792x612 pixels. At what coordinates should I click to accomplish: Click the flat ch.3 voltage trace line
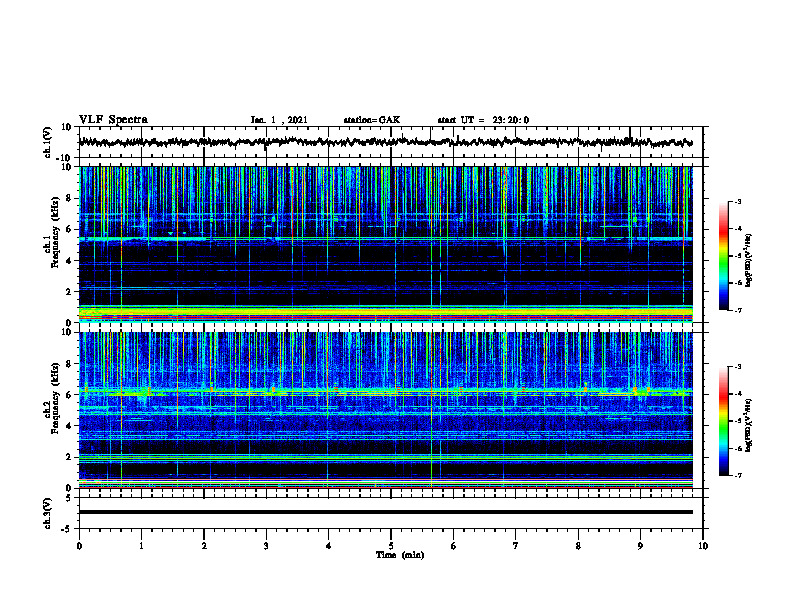point(385,512)
